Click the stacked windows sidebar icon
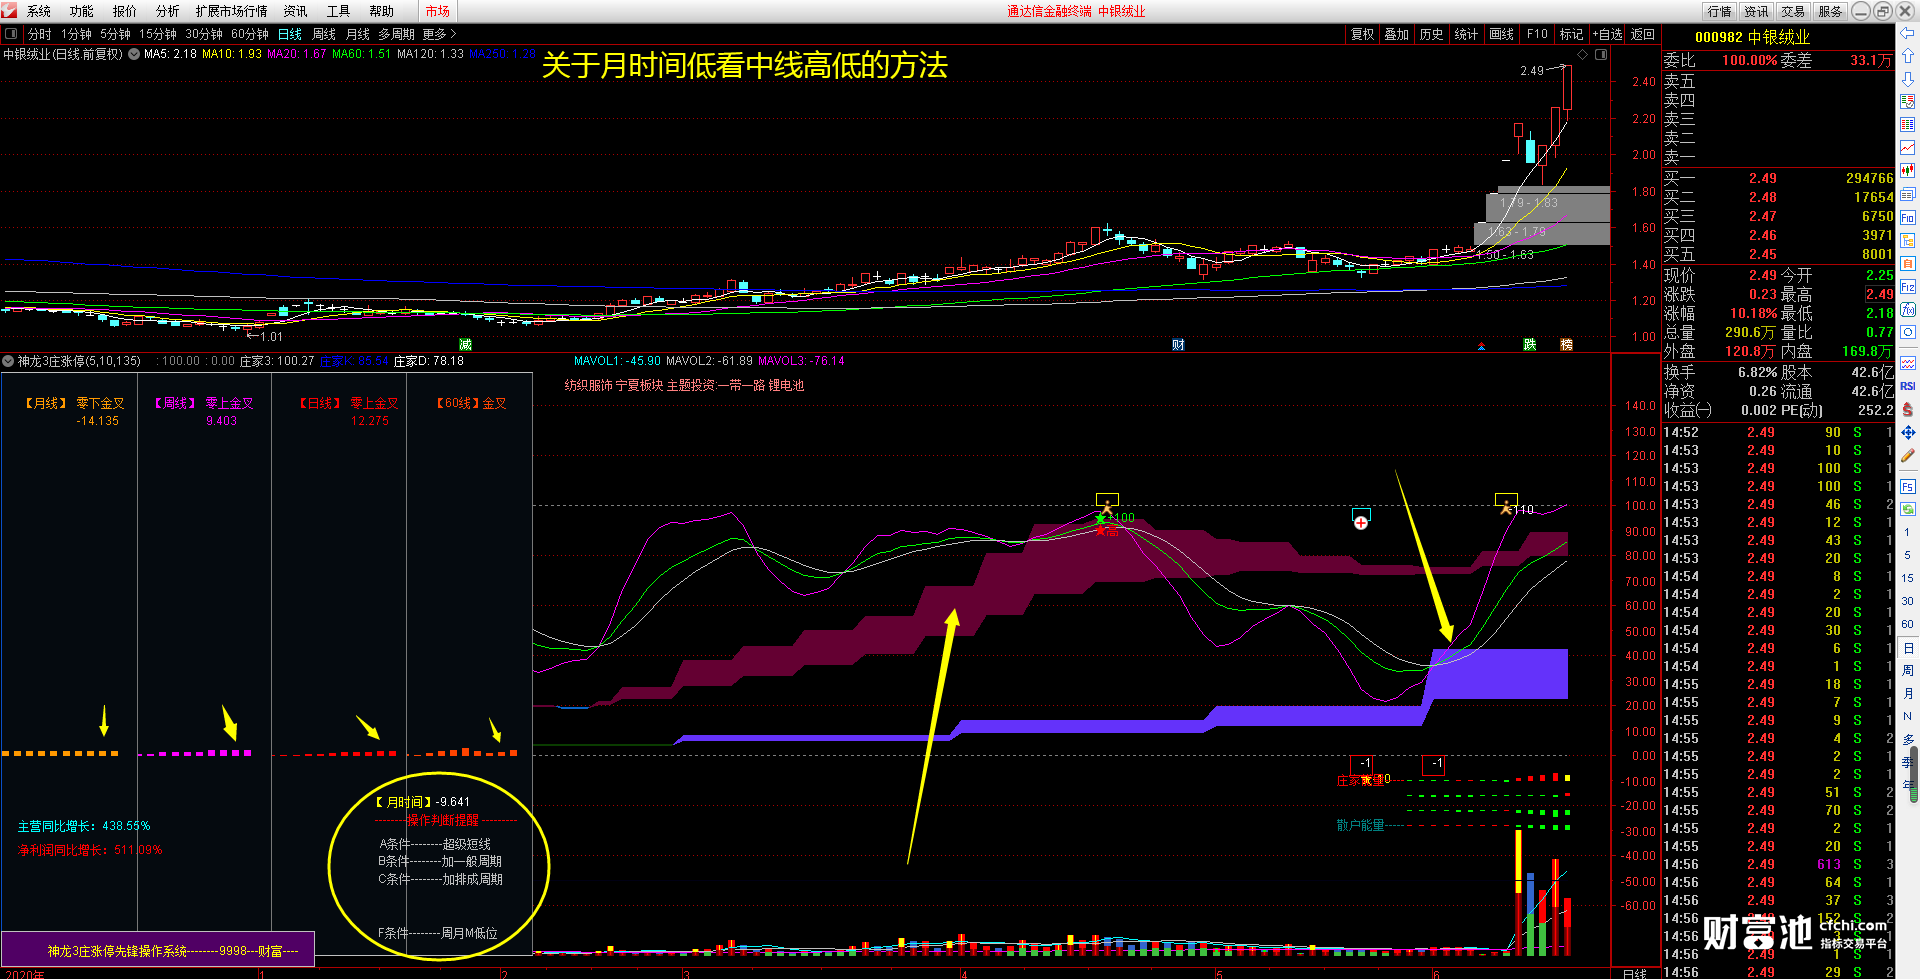Screen dimensions: 1920x979 (x=1907, y=193)
